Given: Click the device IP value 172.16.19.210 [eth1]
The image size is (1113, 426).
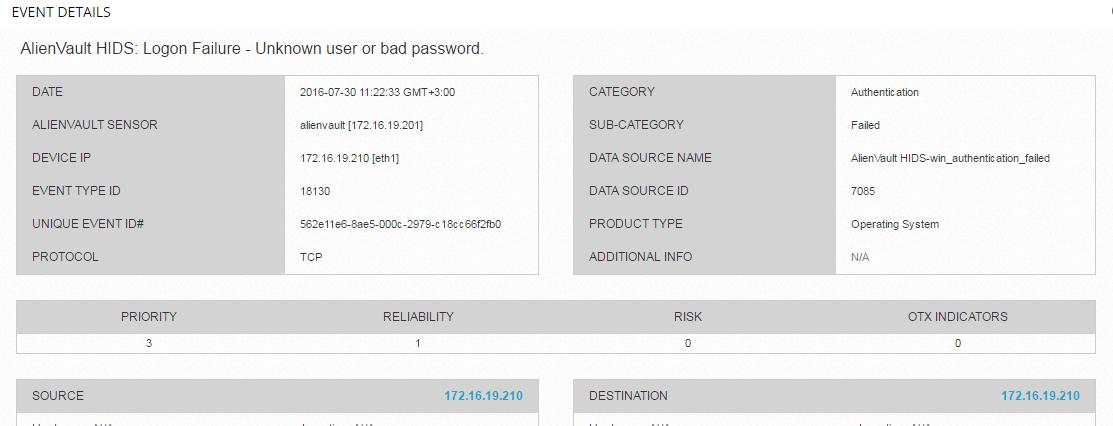Looking at the screenshot, I should tap(350, 158).
